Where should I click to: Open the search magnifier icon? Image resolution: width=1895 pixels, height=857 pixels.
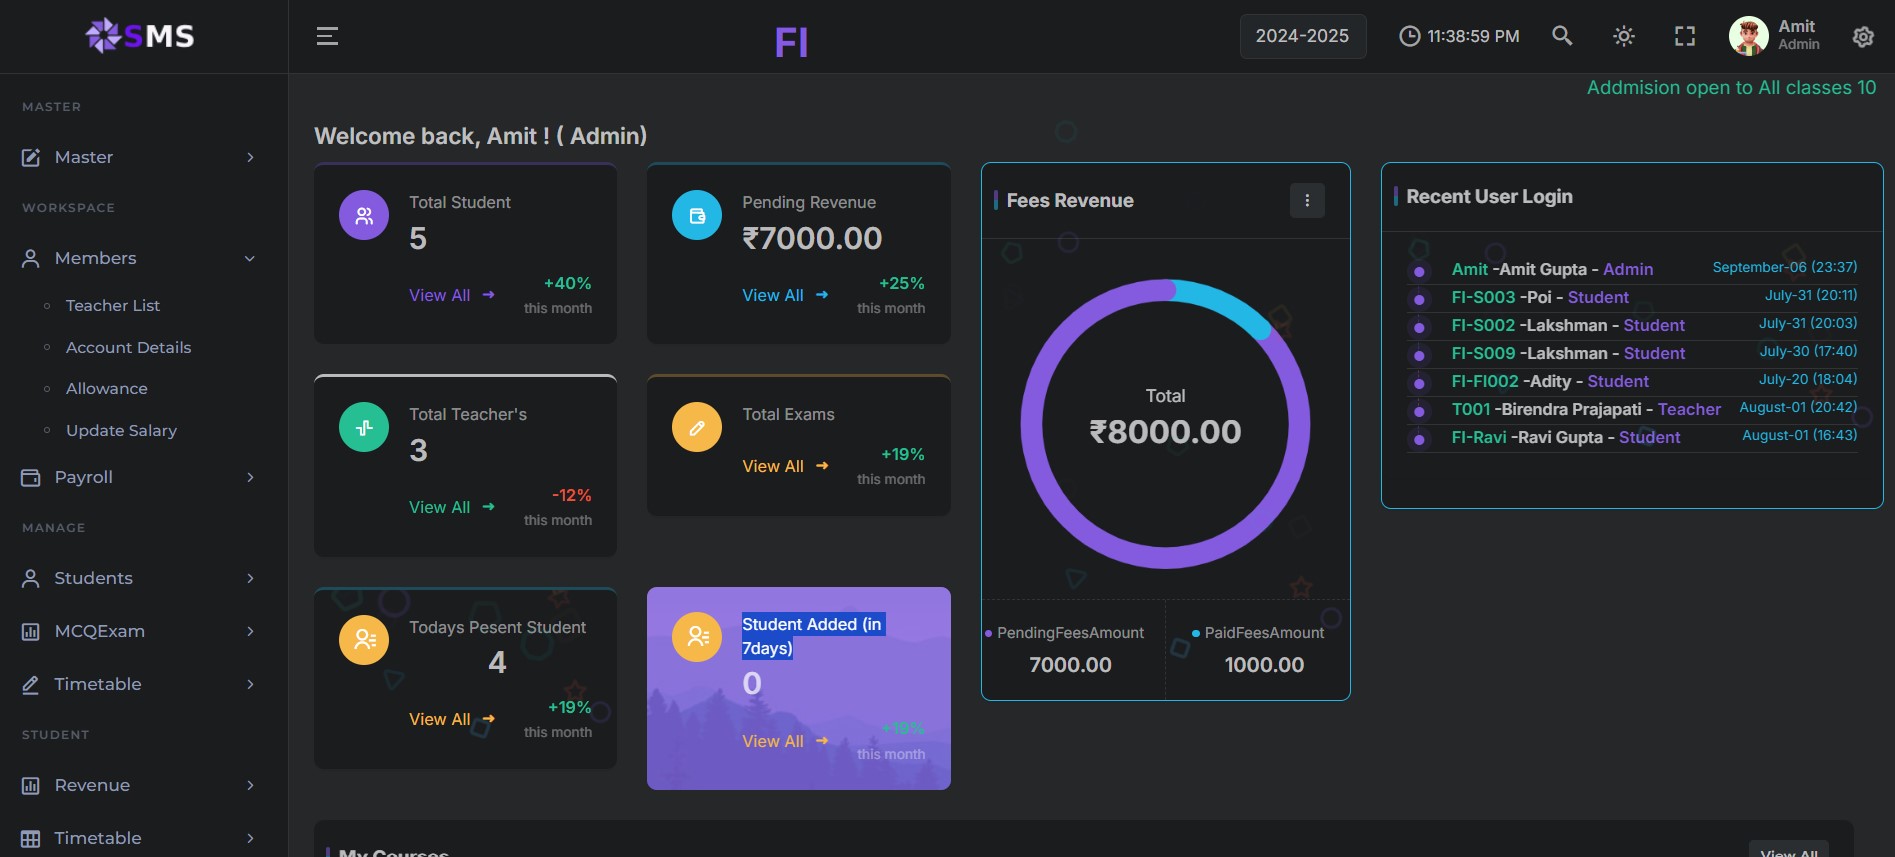tap(1562, 36)
